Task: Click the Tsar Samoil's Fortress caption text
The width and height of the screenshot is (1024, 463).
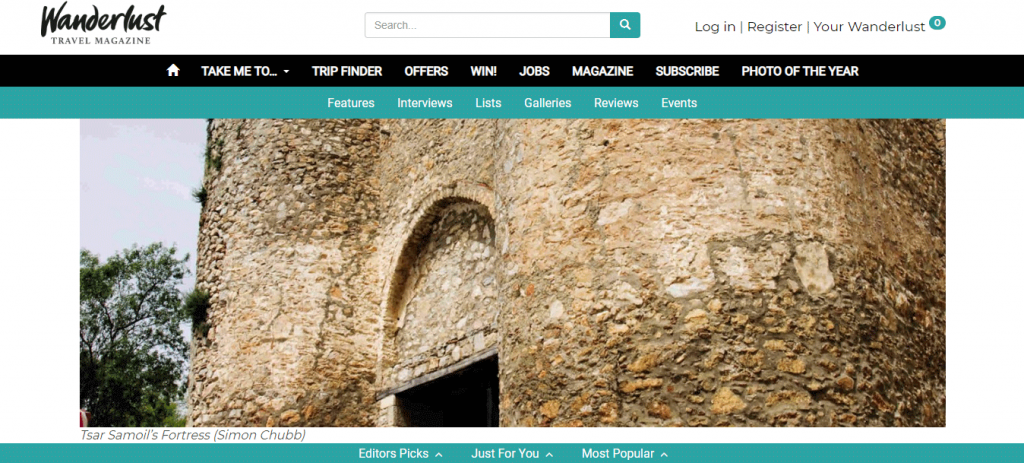Action: (x=193, y=435)
